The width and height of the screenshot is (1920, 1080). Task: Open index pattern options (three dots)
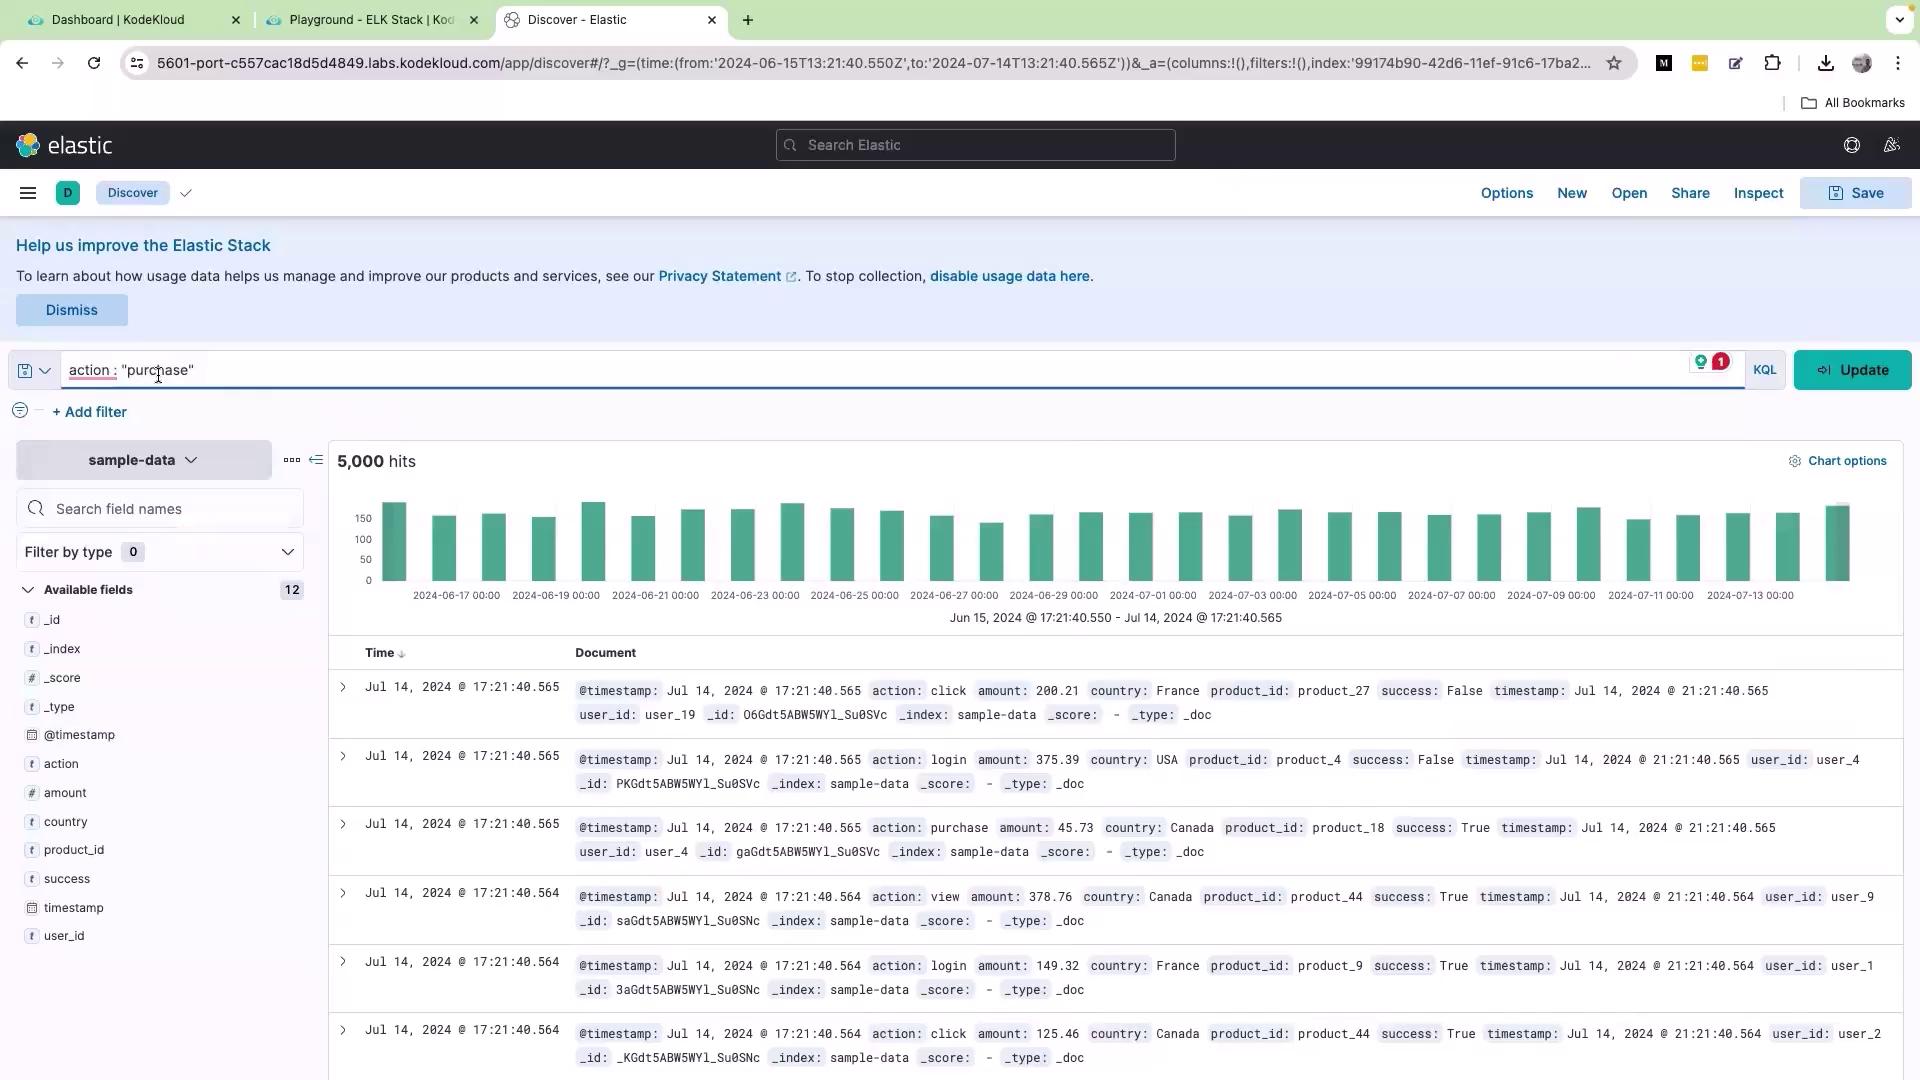pyautogui.click(x=291, y=460)
